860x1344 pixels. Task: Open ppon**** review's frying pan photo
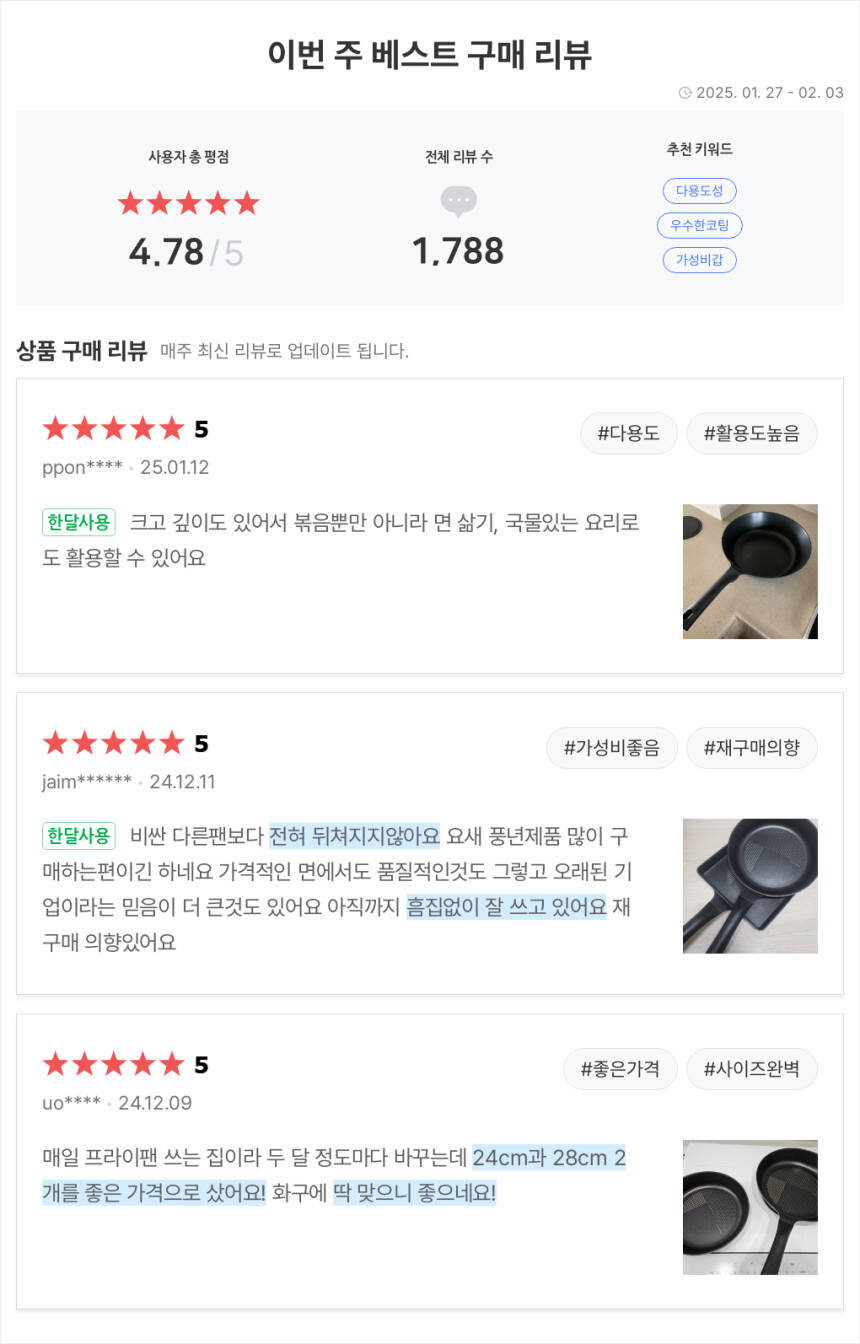750,571
